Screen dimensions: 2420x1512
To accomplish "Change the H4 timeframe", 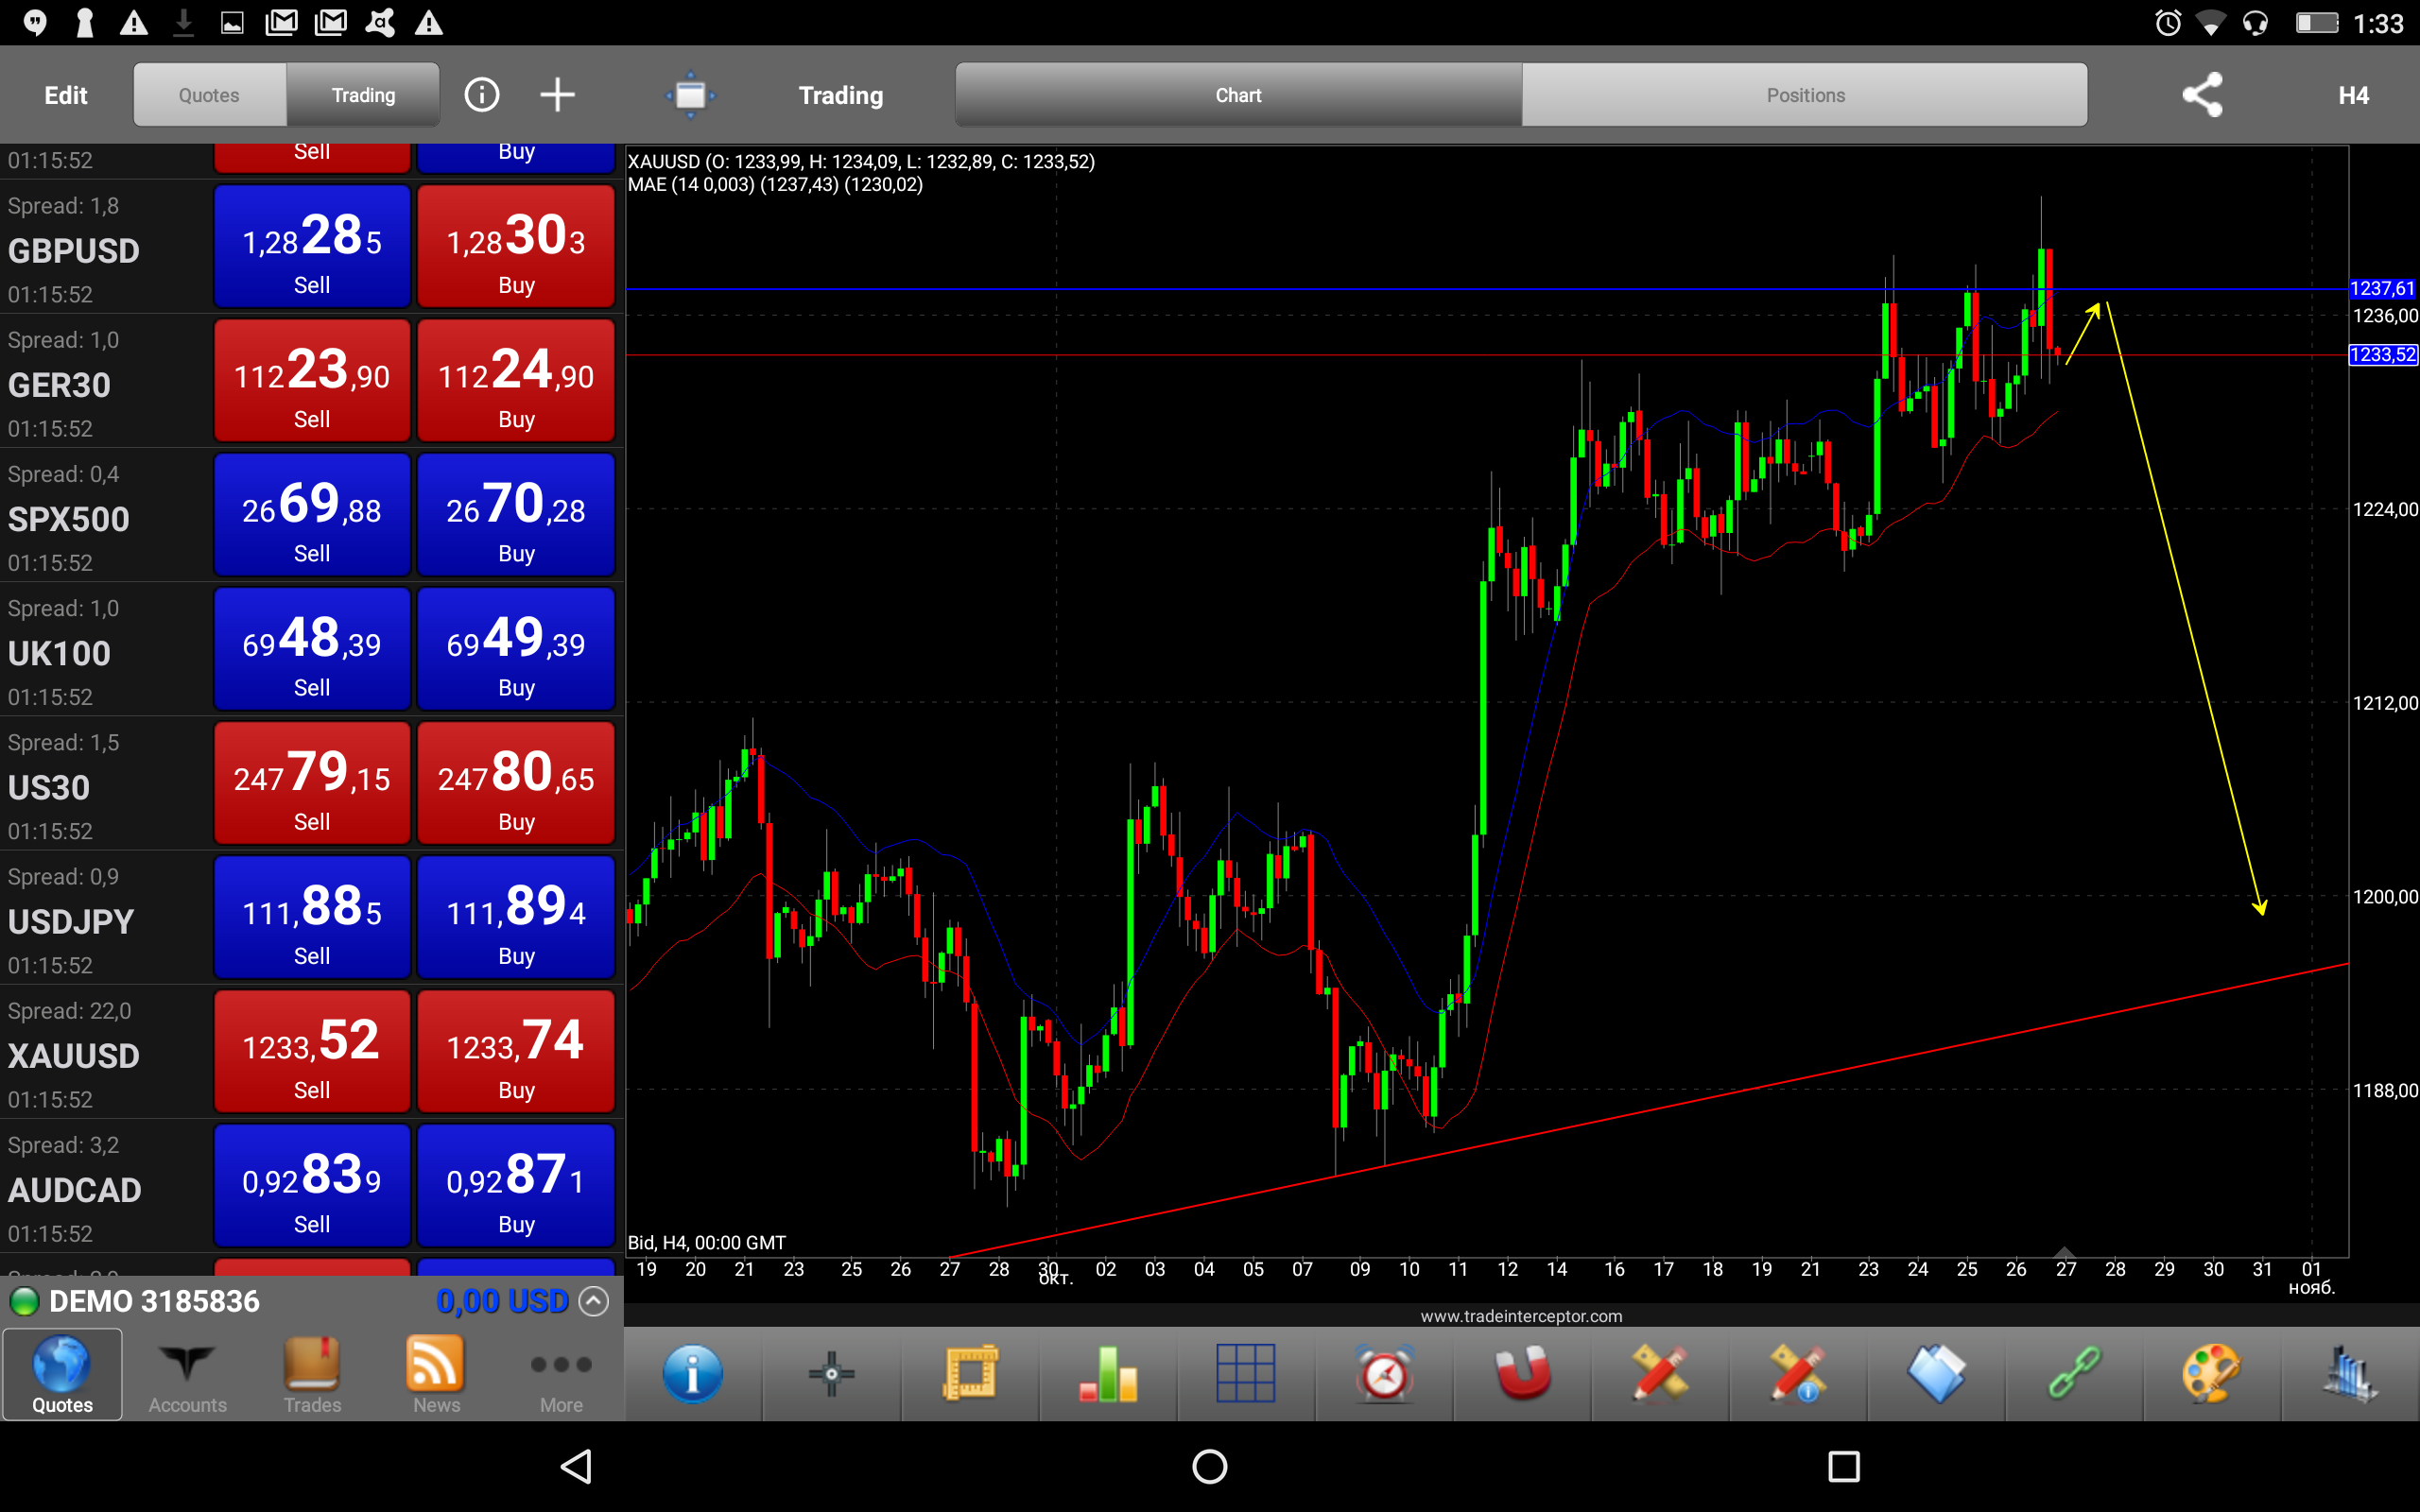I will point(2353,95).
